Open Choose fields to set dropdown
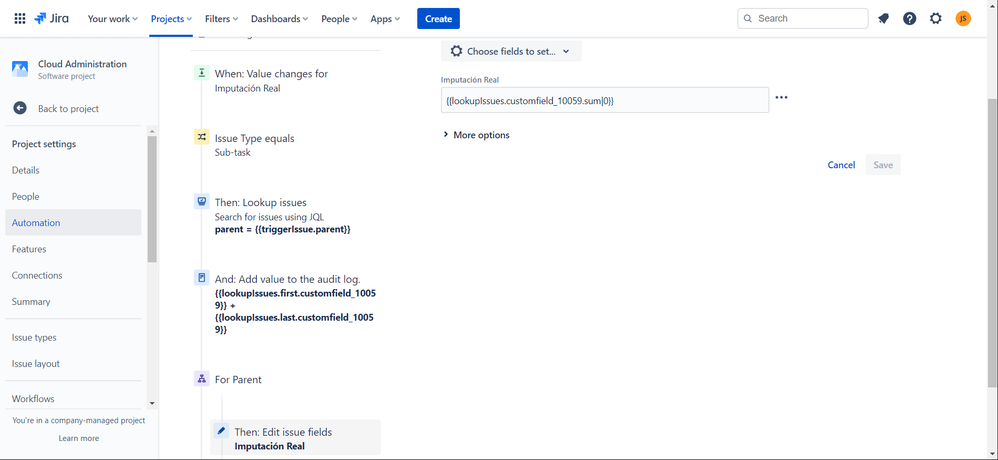998x460 pixels. [511, 52]
